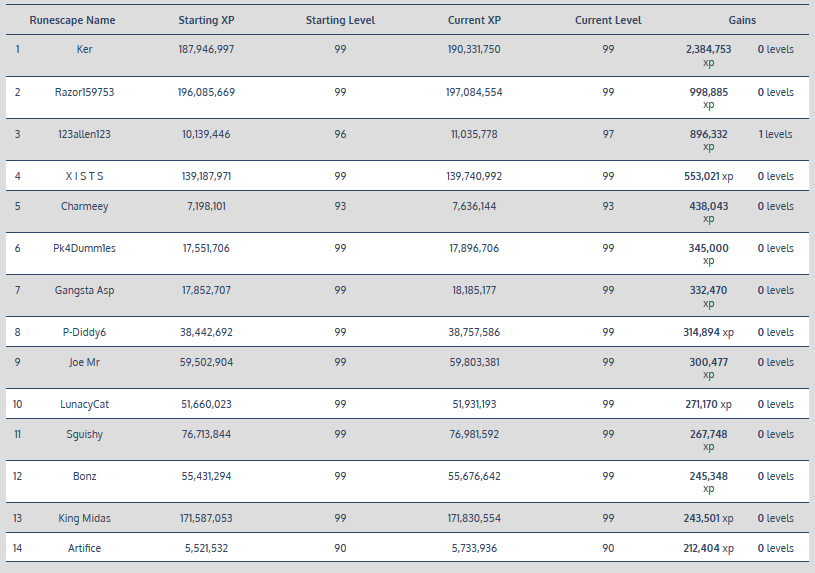Select Charmeey player name
The image size is (815, 573).
click(85, 206)
